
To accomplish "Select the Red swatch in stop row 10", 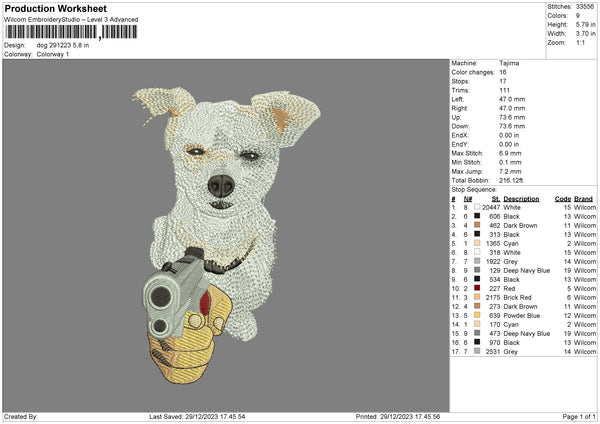I will click(477, 288).
